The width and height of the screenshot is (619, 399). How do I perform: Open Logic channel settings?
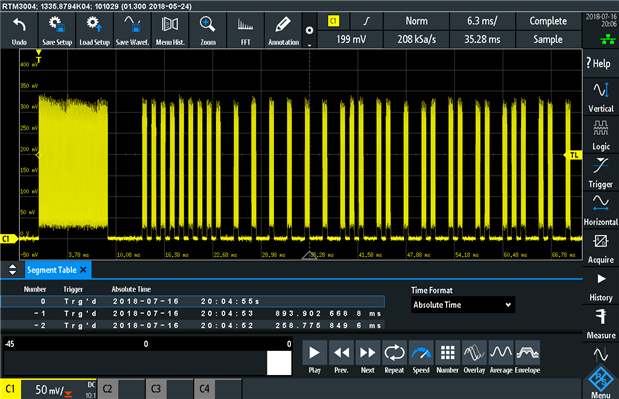(601, 135)
